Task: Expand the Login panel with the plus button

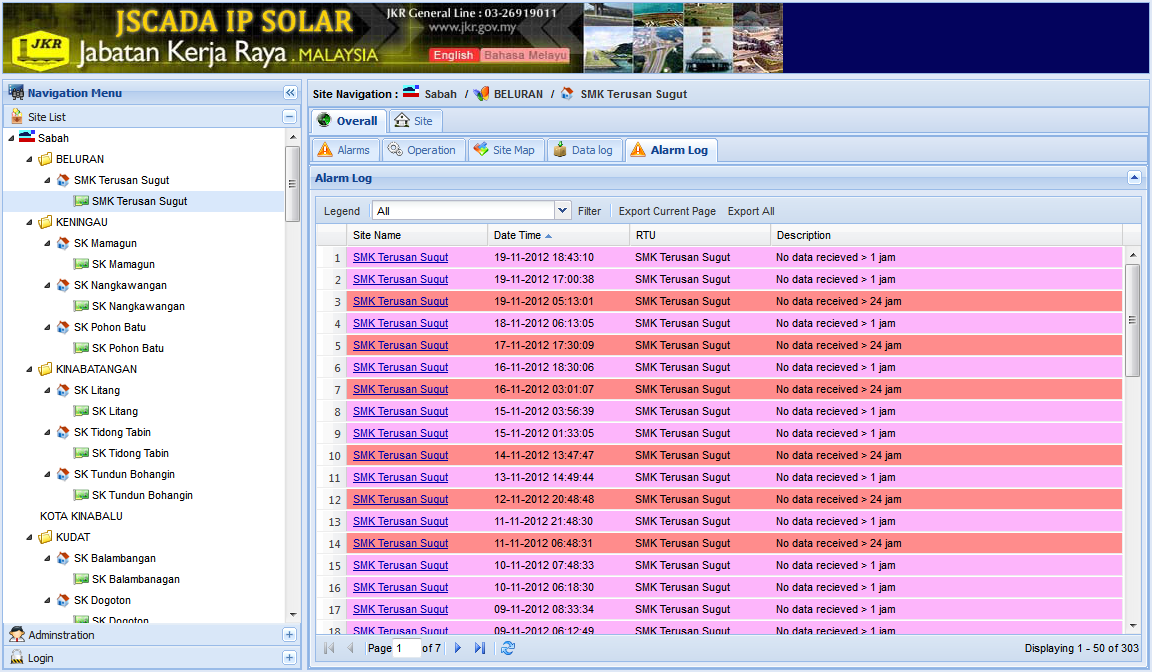Action: pos(290,658)
